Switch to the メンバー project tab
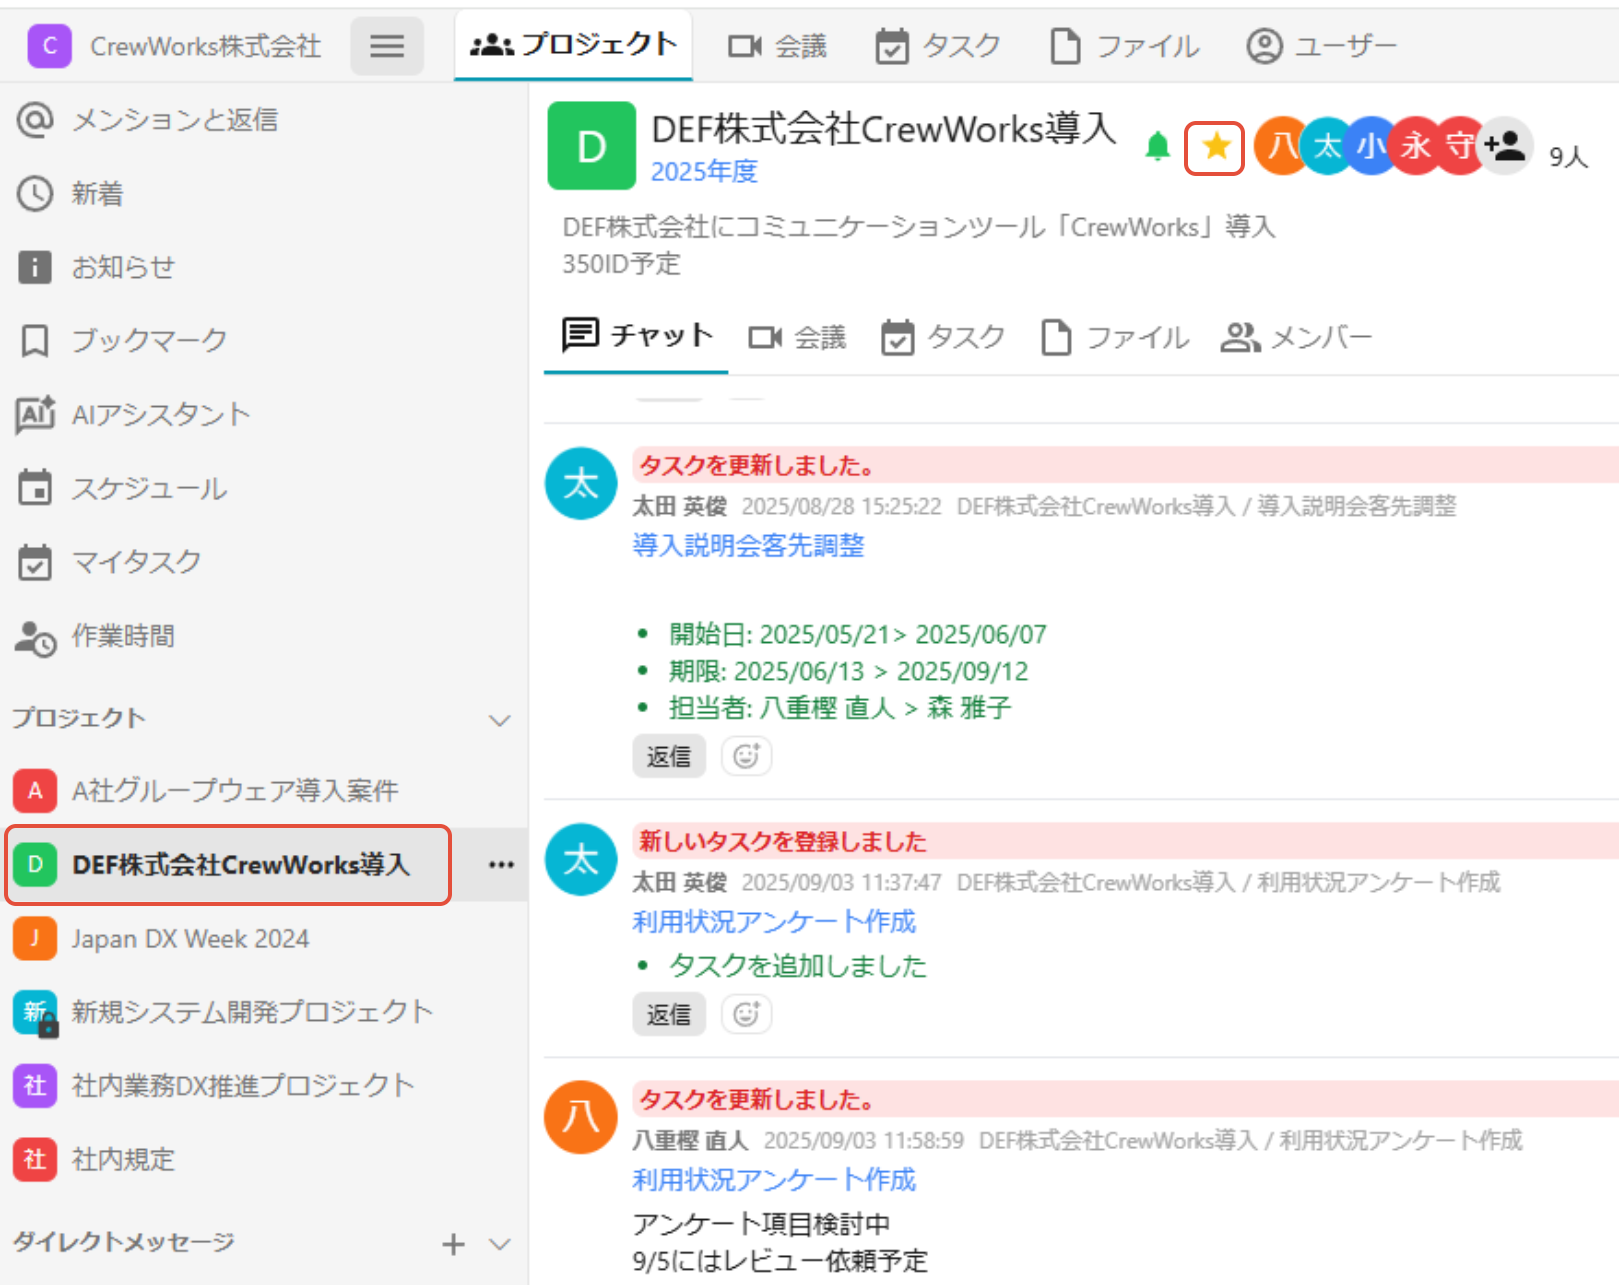The image size is (1619, 1285). pyautogui.click(x=1296, y=338)
